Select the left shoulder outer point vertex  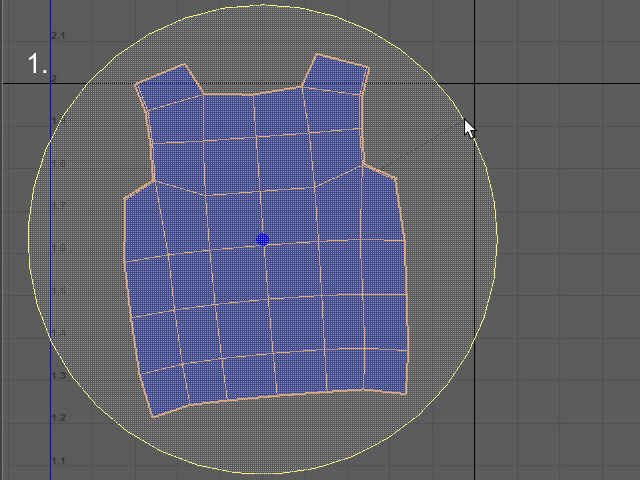click(124, 199)
